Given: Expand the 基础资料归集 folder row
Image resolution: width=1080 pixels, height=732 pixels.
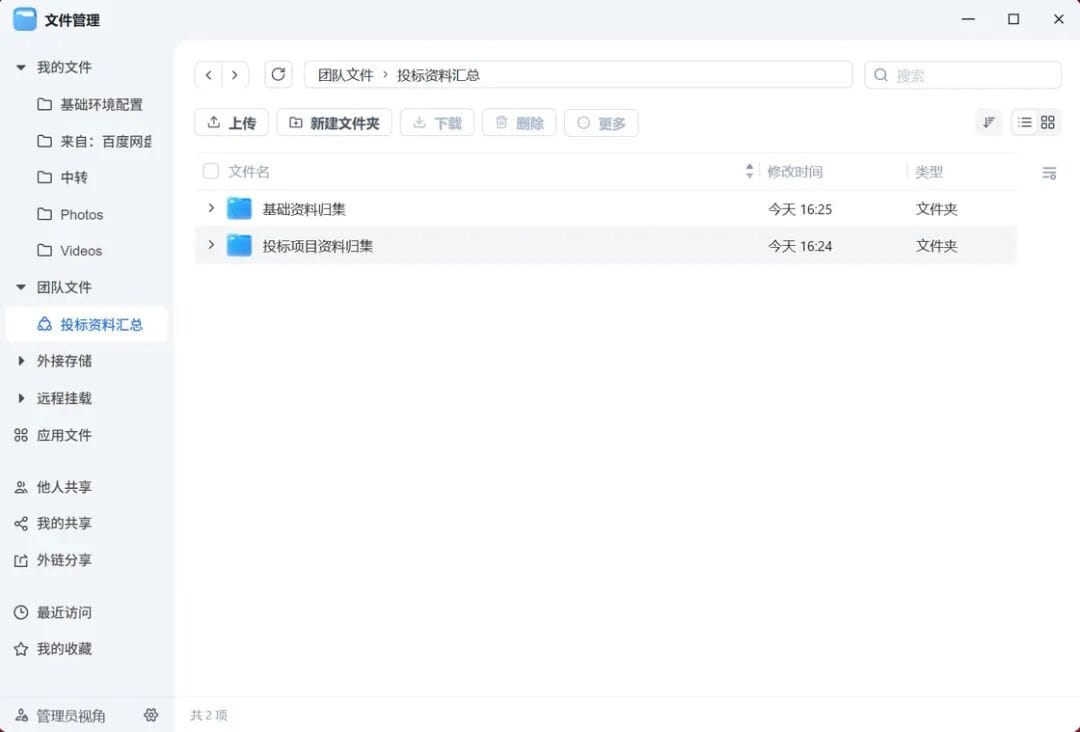Looking at the screenshot, I should [x=211, y=208].
